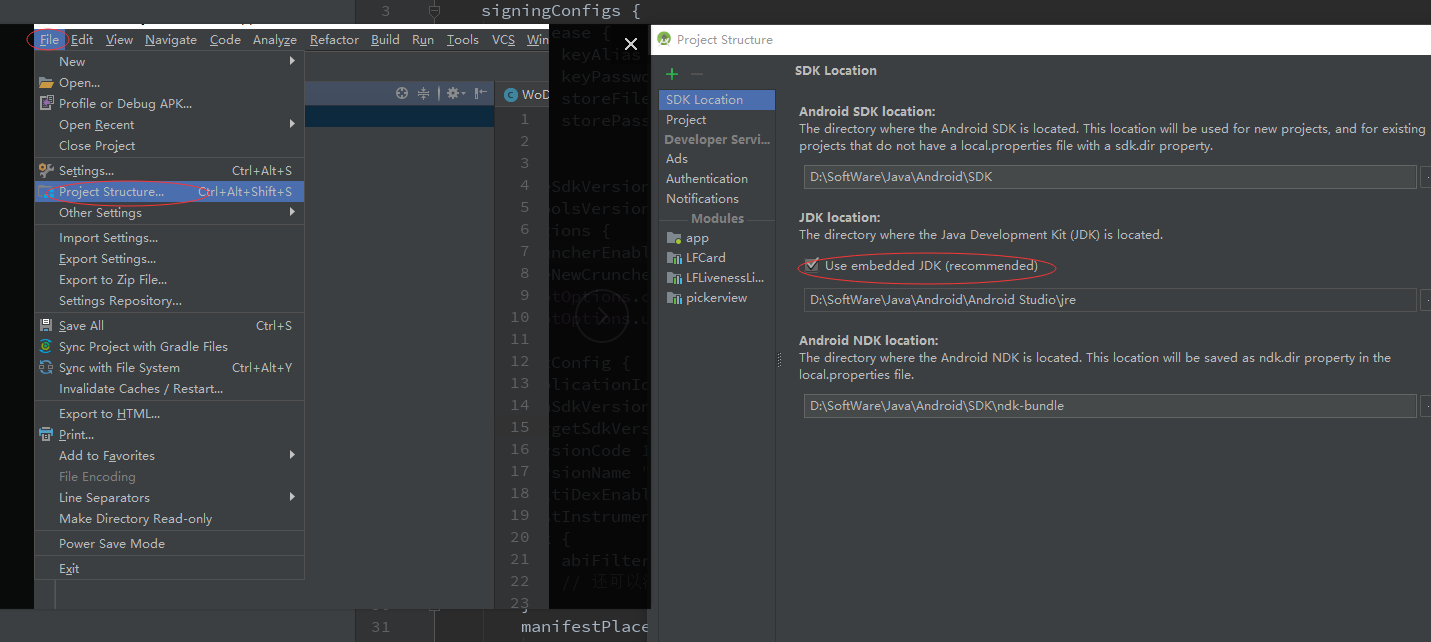Open Settings Repository... entry
This screenshot has width=1431, height=642.
pyautogui.click(x=169, y=300)
